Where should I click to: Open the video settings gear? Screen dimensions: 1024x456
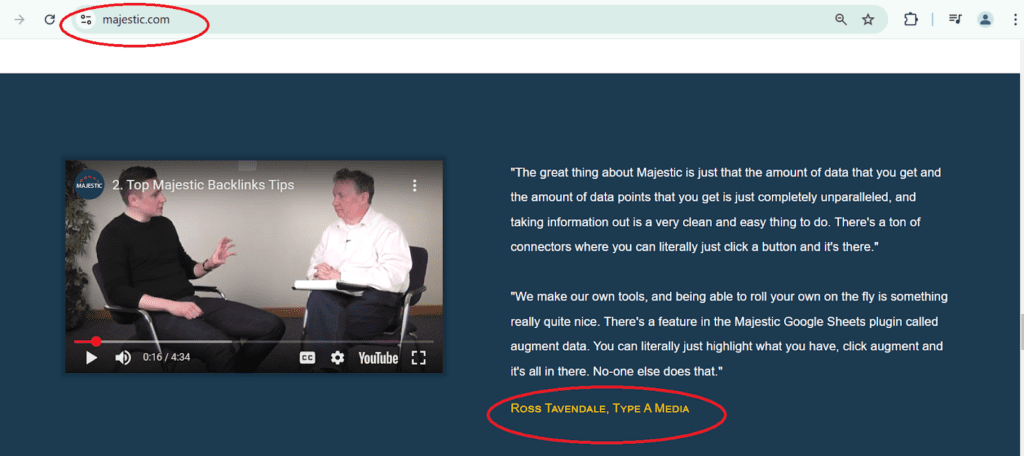[337, 358]
